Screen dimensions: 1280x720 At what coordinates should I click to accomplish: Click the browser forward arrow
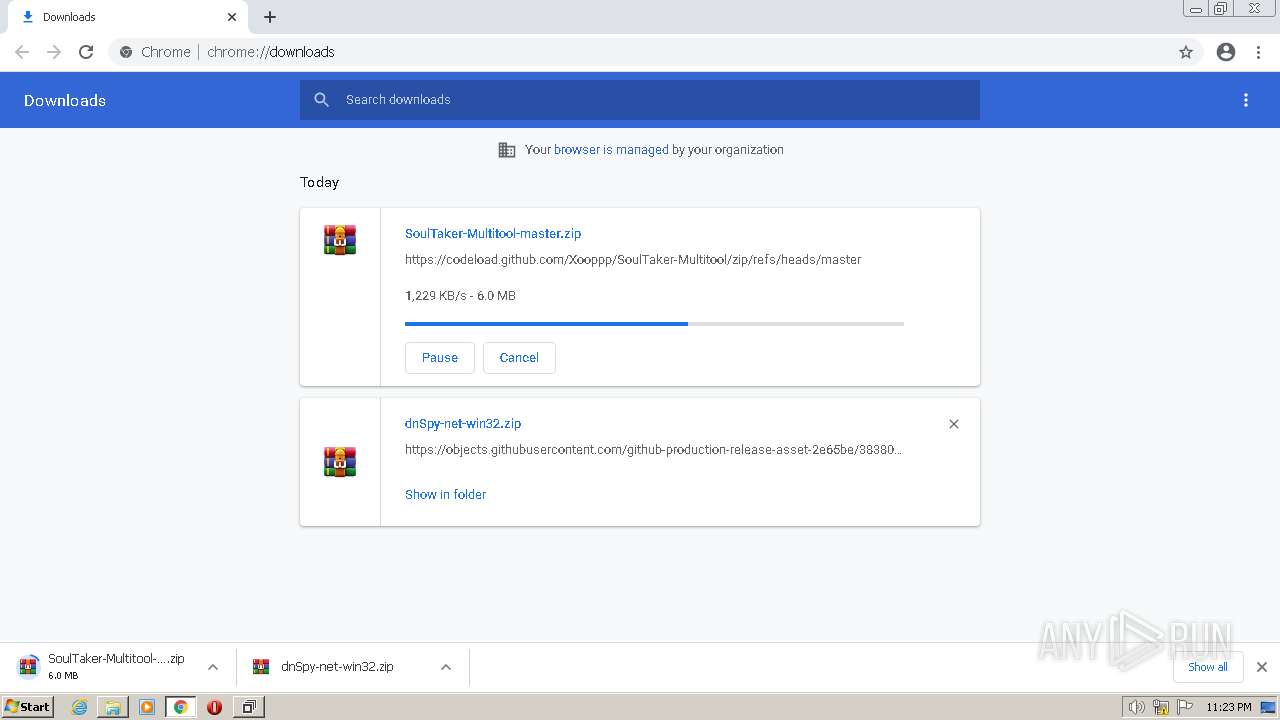pos(54,52)
